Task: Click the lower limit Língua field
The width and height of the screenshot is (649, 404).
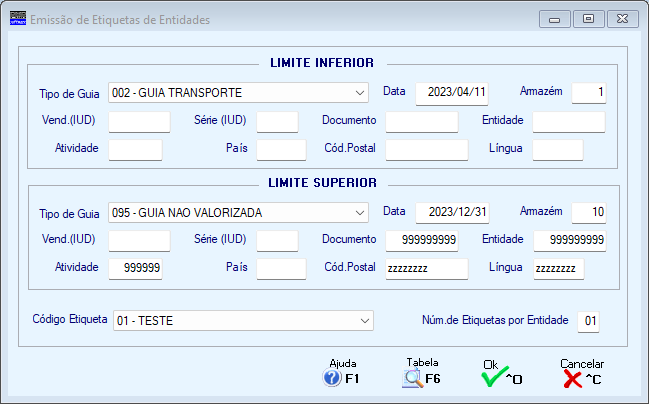Action: [558, 150]
